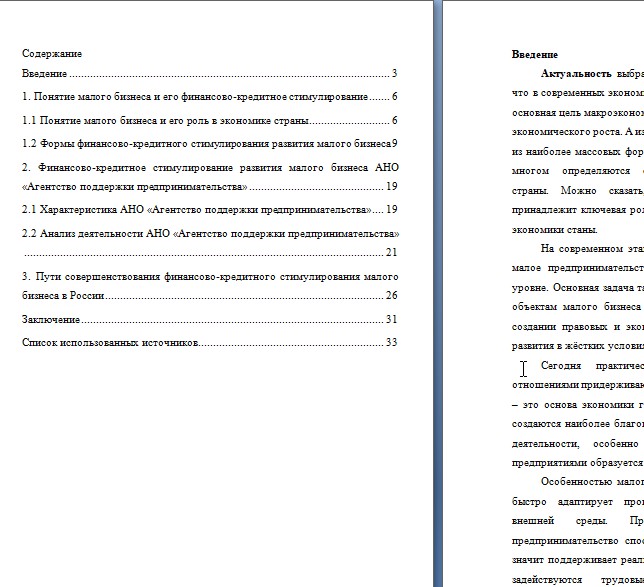This screenshot has height=587, width=644.
Task: Open chapter 3 'Пути совершенствования' entry
Action: coord(210,286)
